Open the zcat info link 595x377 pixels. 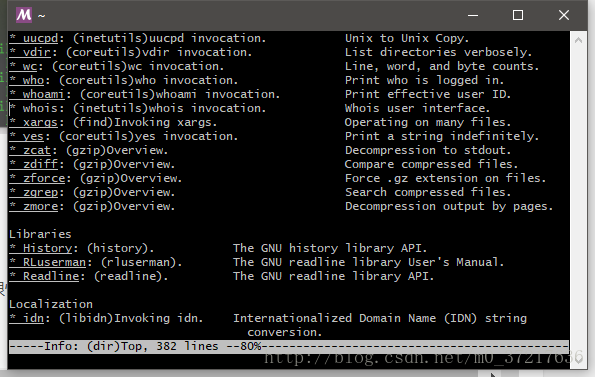(x=30, y=151)
